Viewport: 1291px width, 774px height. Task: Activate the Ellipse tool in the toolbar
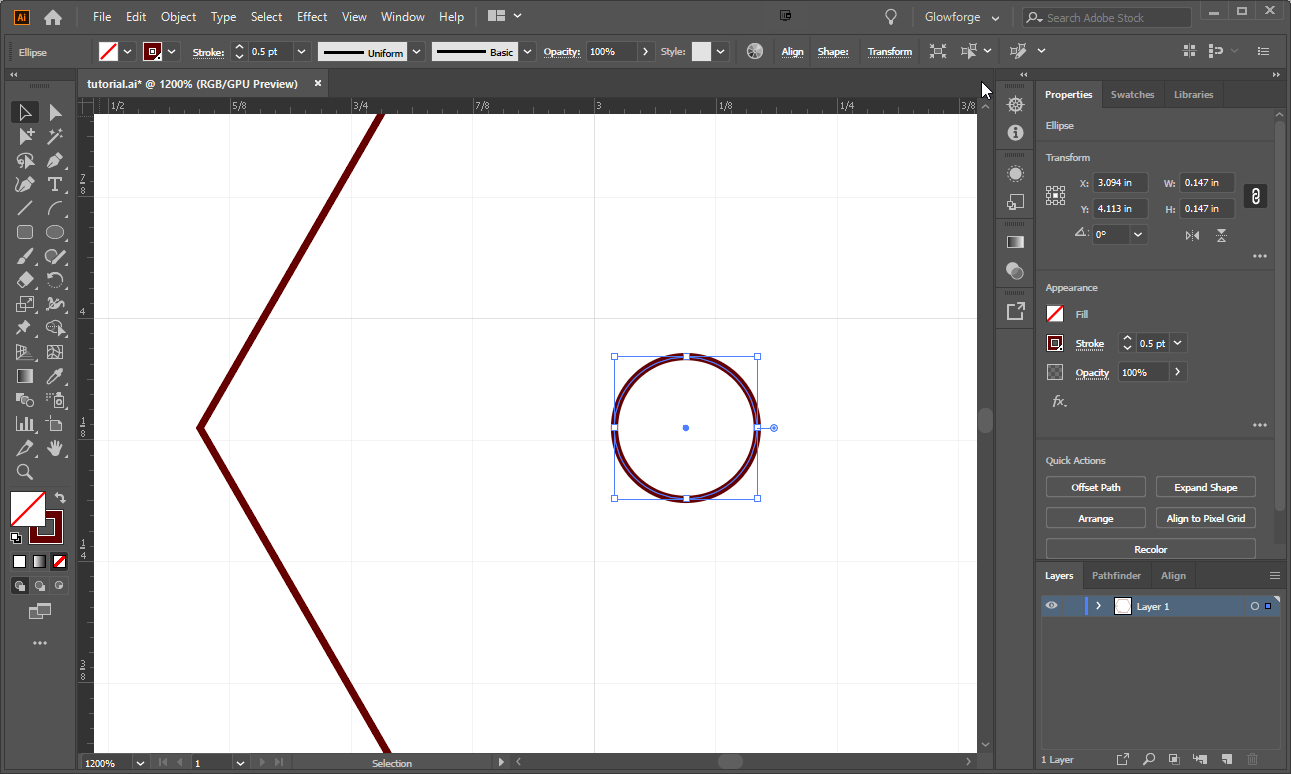[x=55, y=232]
